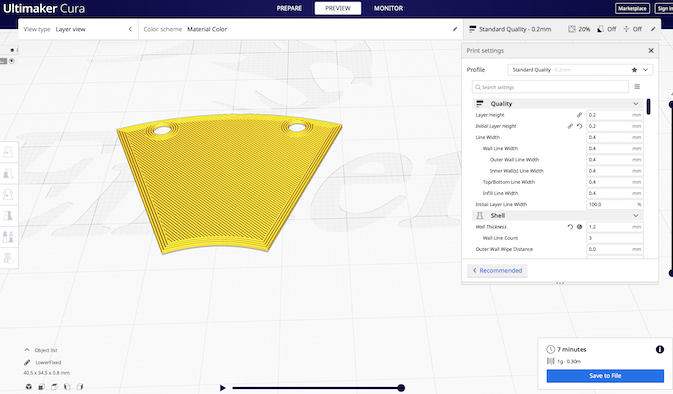Image resolution: width=673 pixels, height=394 pixels.
Task: Click the top layer slider handle
Action: (x=671, y=104)
